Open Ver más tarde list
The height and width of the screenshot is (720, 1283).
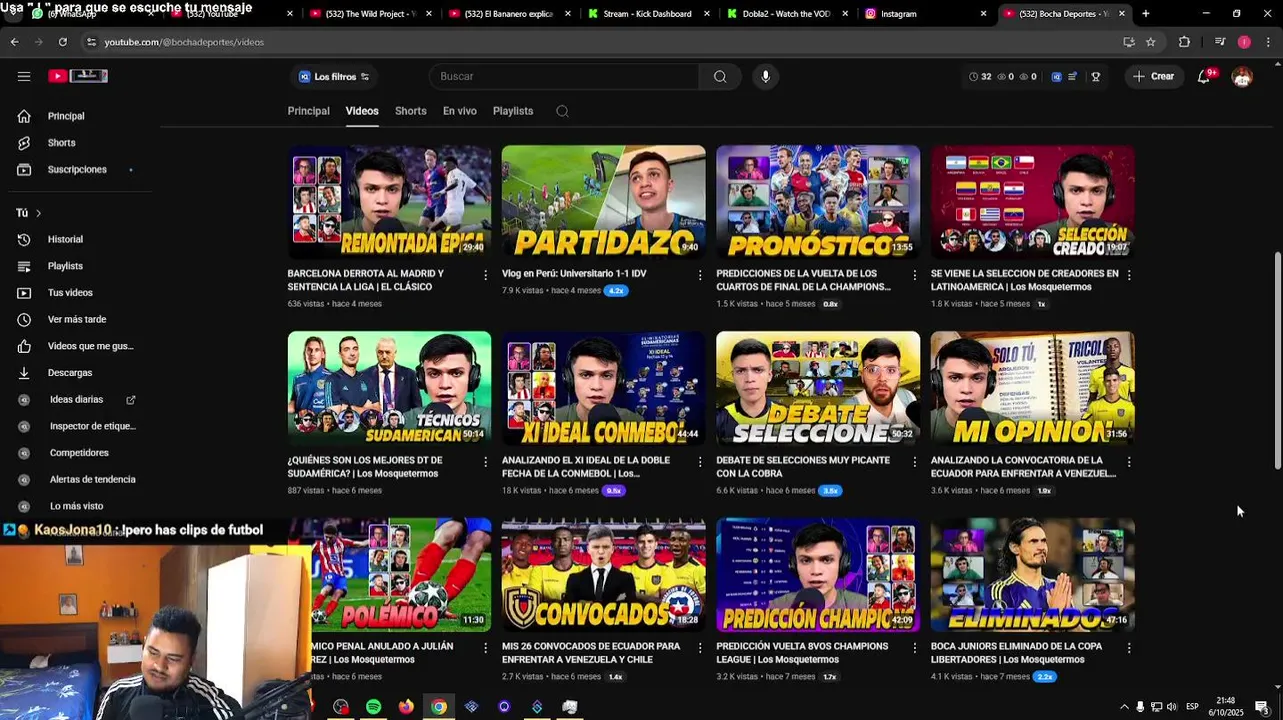point(78,320)
